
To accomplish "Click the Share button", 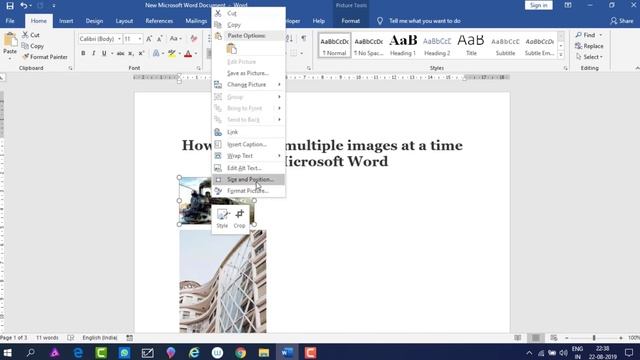I will pyautogui.click(x=622, y=21).
